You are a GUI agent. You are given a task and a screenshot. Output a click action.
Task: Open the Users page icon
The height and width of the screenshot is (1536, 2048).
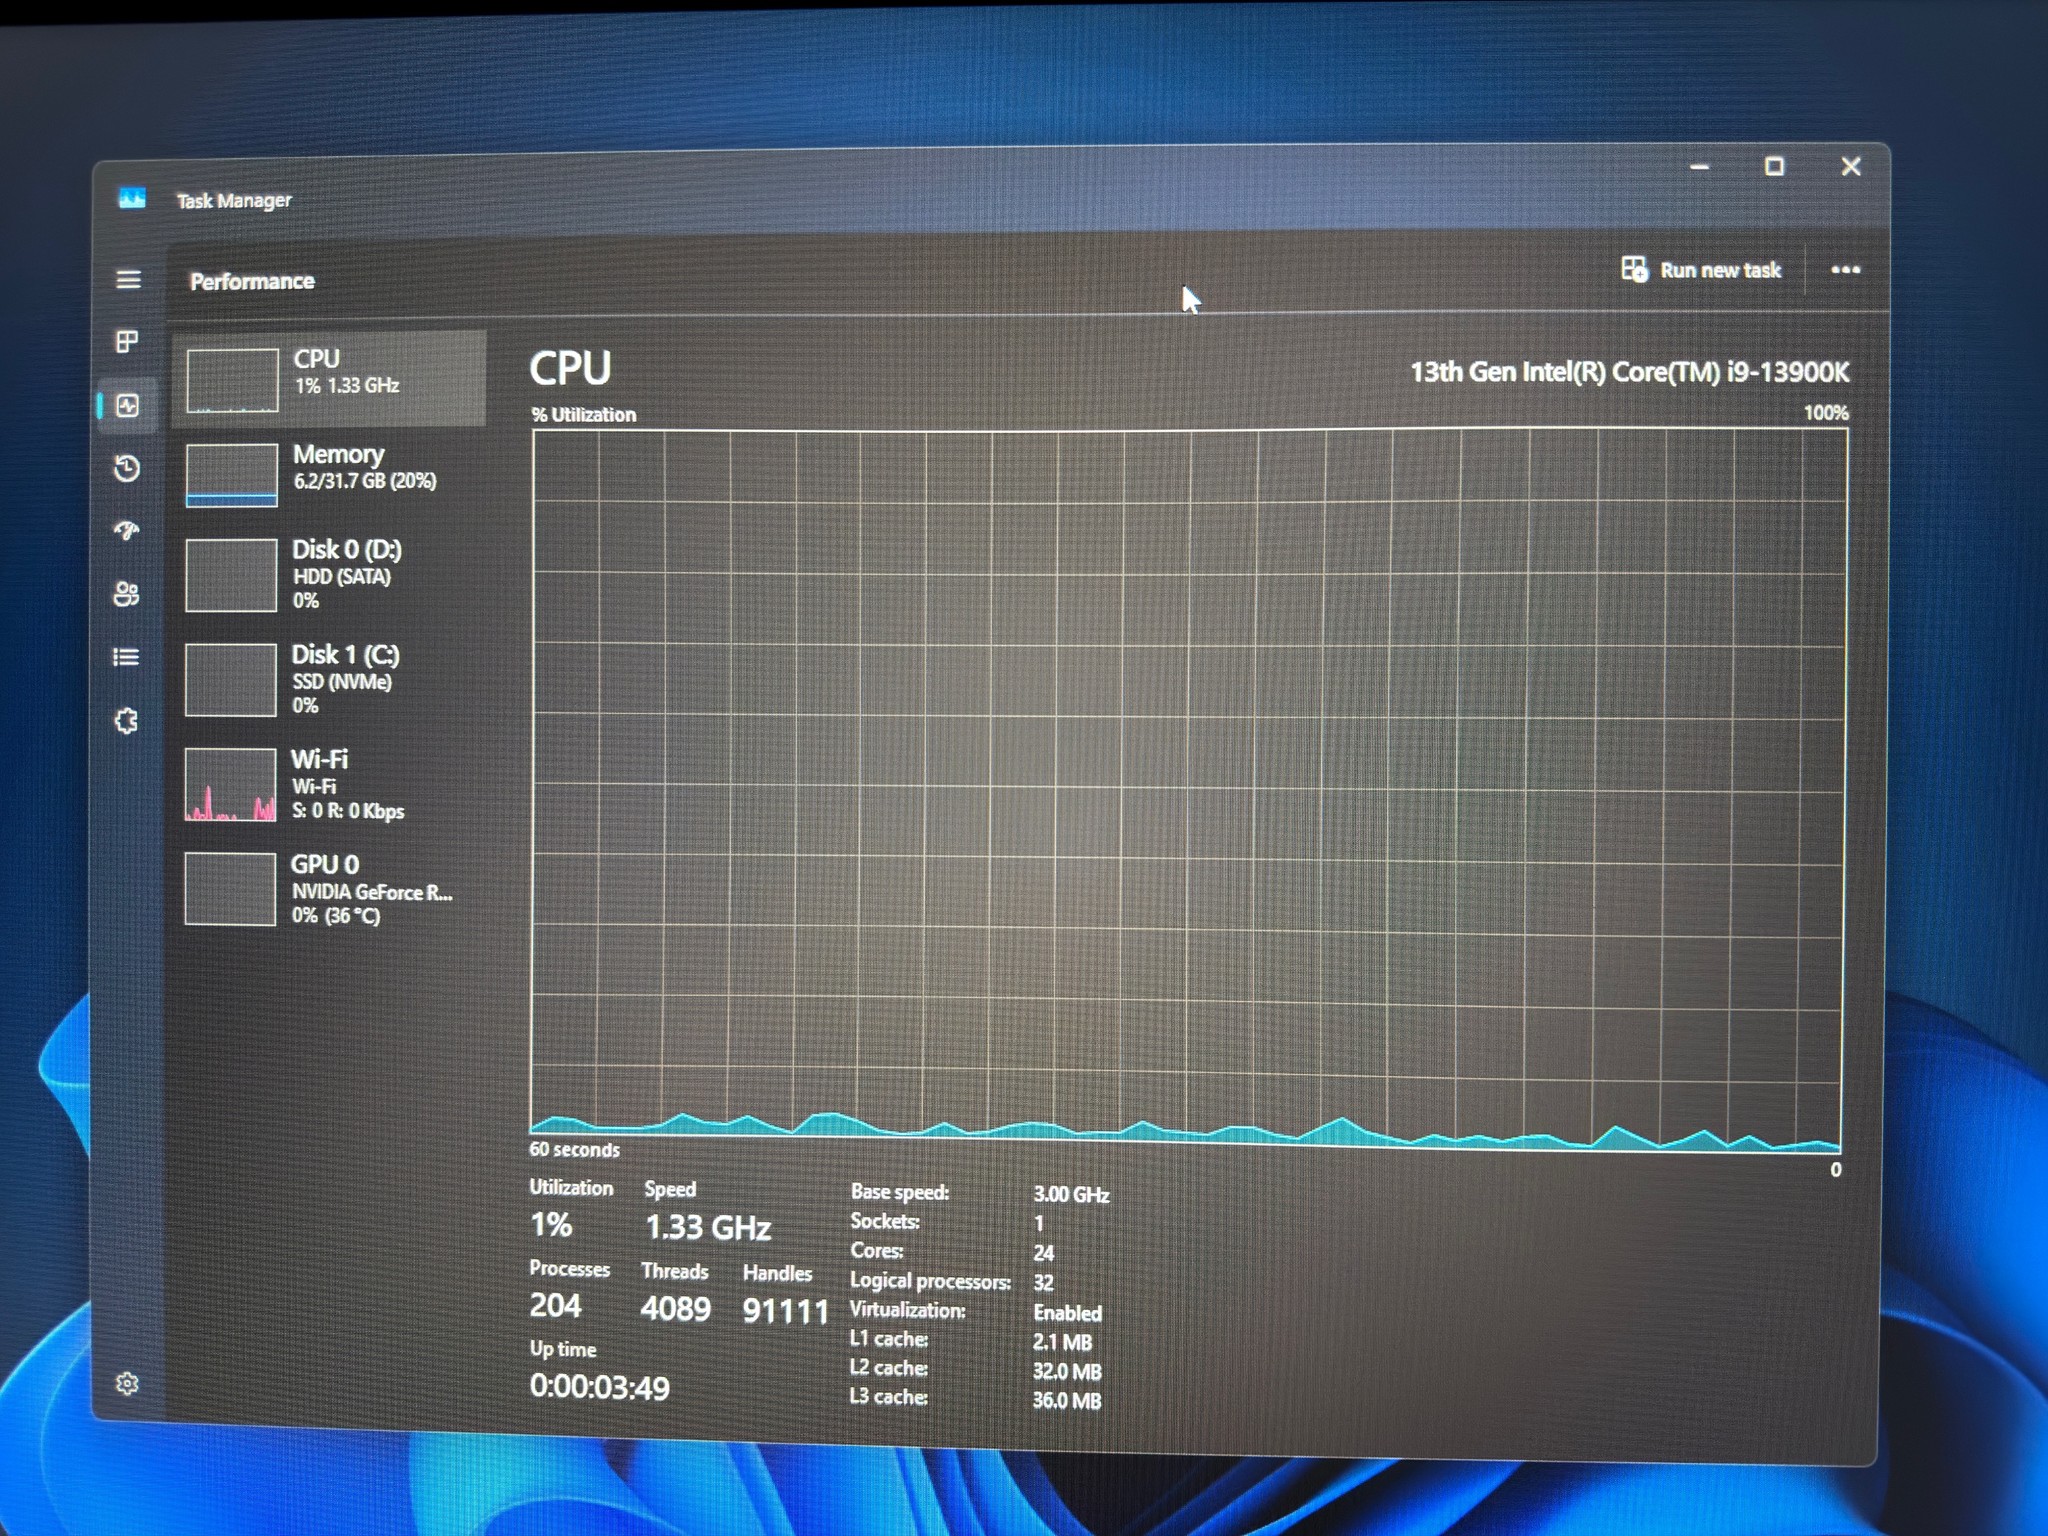coord(126,594)
